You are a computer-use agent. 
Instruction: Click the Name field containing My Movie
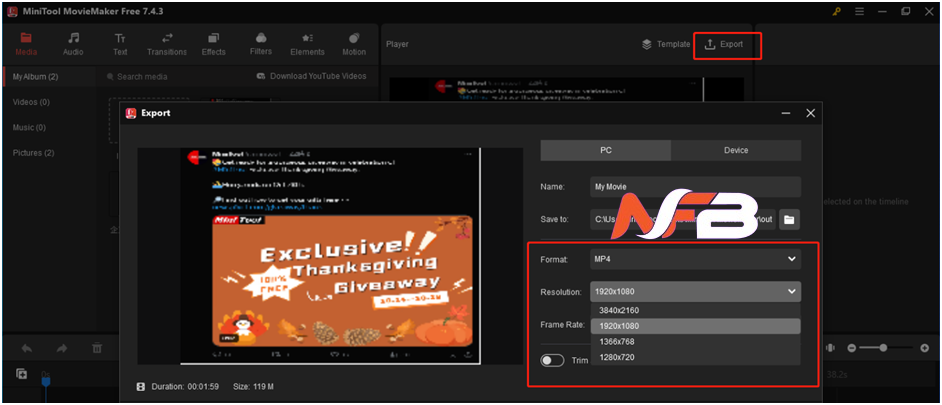tap(694, 186)
